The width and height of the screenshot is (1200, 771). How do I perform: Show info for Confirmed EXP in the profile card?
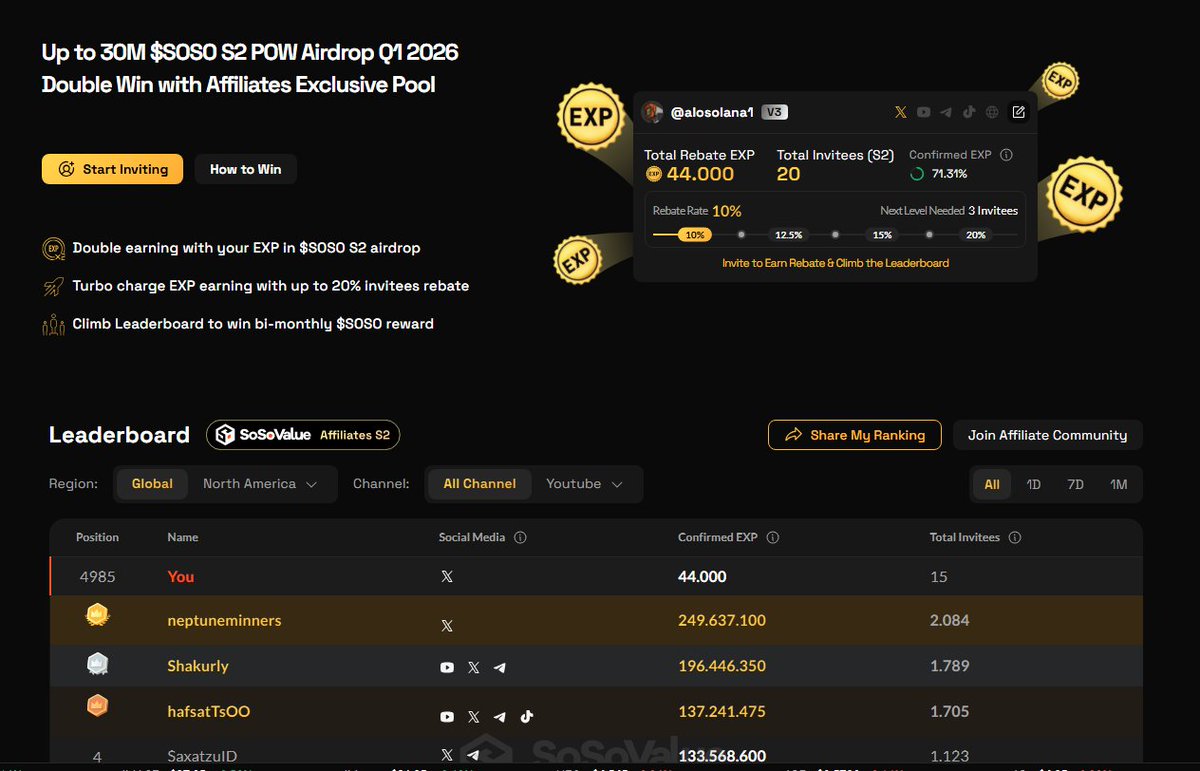(1006, 155)
